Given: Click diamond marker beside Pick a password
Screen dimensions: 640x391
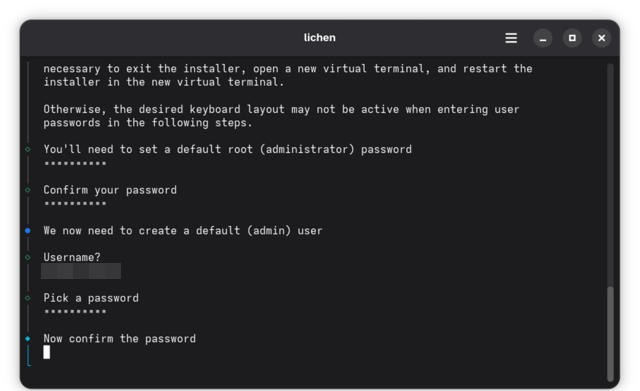Looking at the screenshot, I should [28, 298].
